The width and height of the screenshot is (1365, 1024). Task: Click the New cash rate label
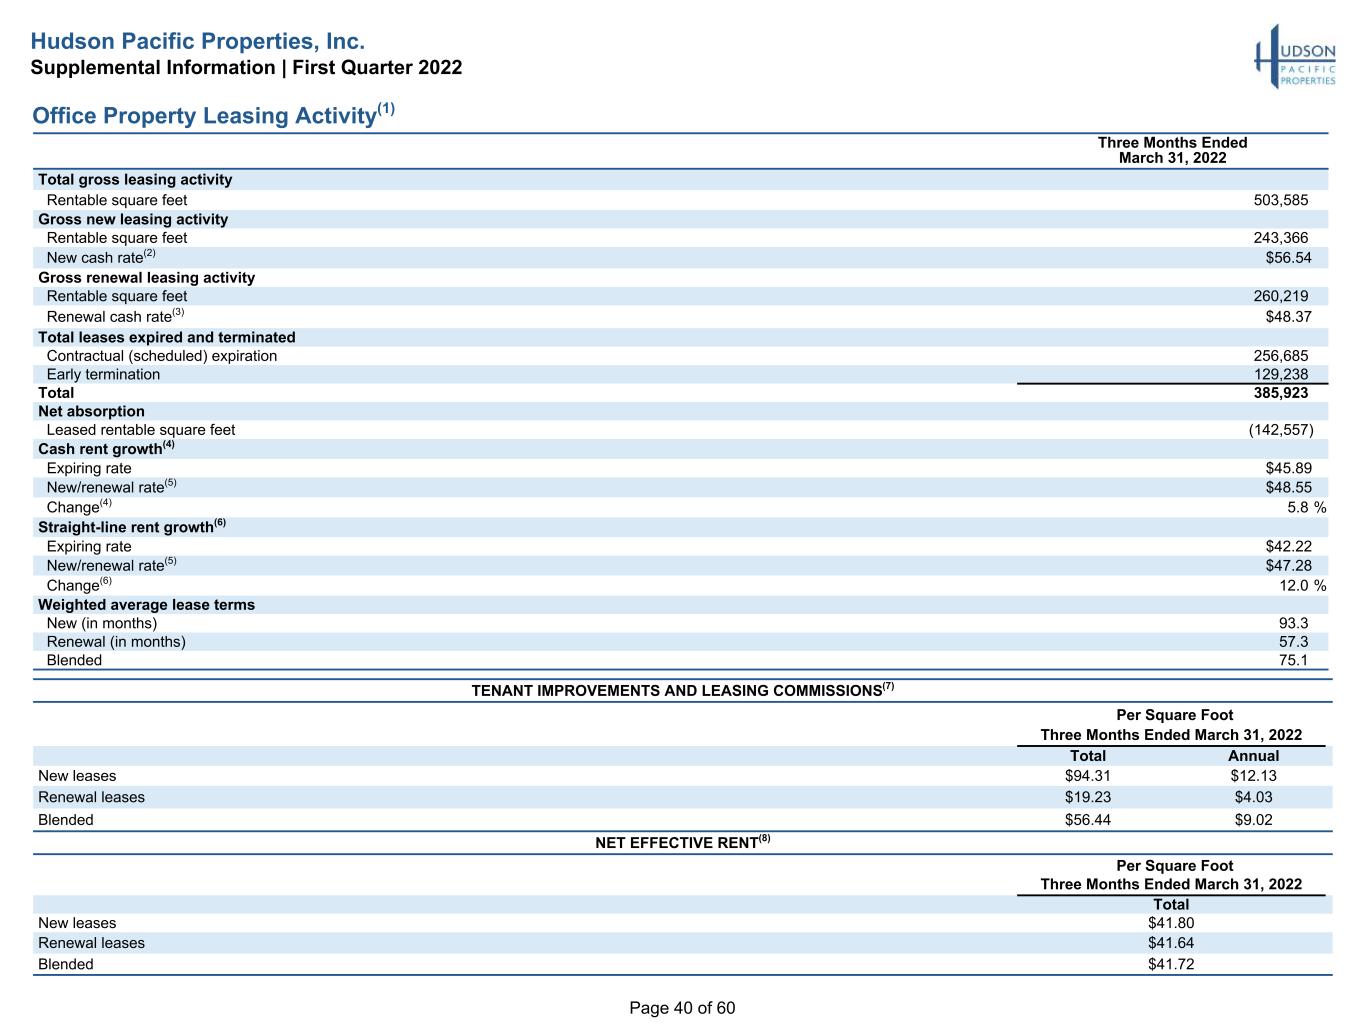pyautogui.click(x=101, y=257)
